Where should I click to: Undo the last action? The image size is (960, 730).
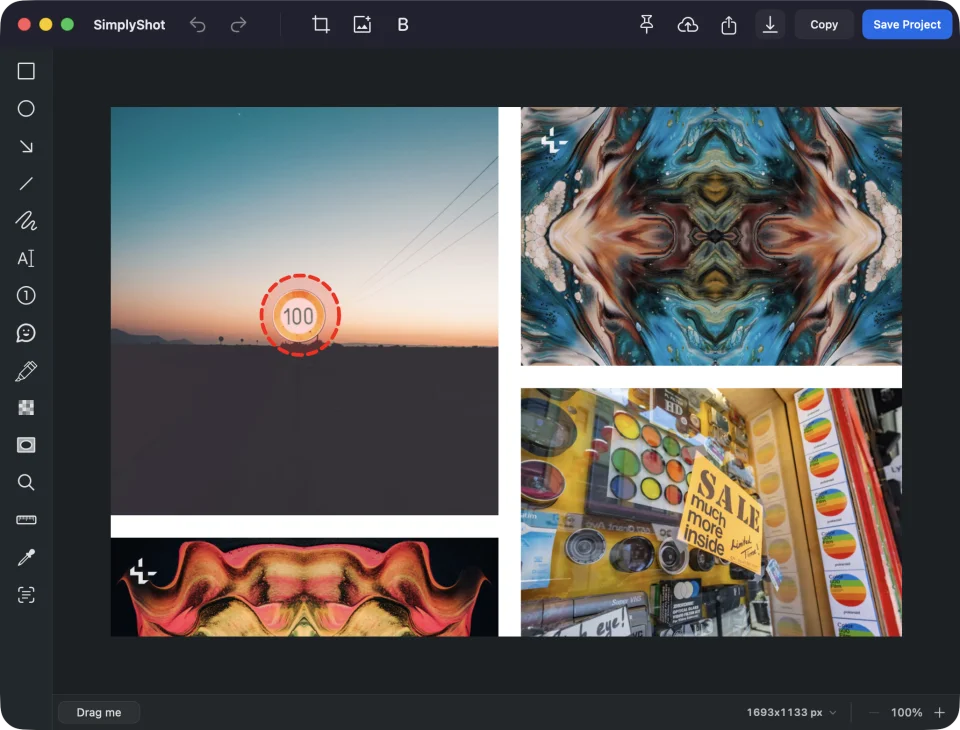(x=197, y=24)
